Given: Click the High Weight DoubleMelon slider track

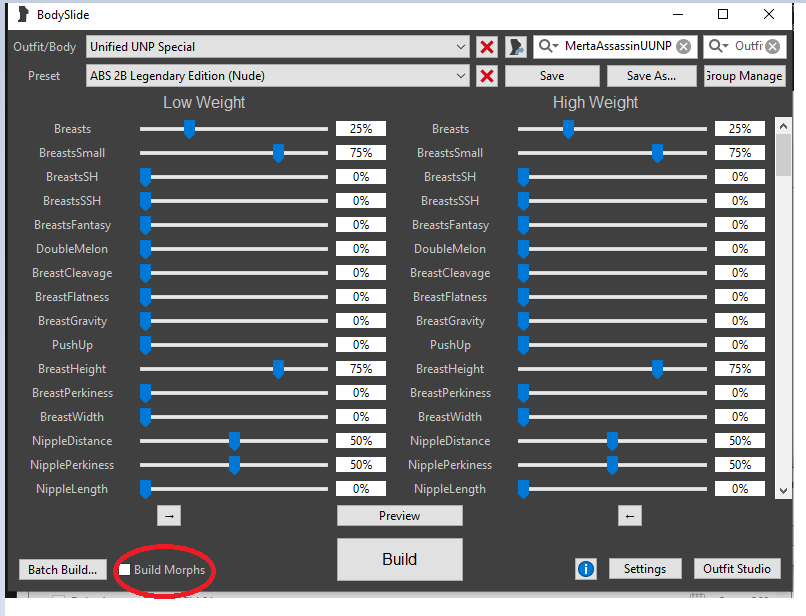Looking at the screenshot, I should pos(612,249).
